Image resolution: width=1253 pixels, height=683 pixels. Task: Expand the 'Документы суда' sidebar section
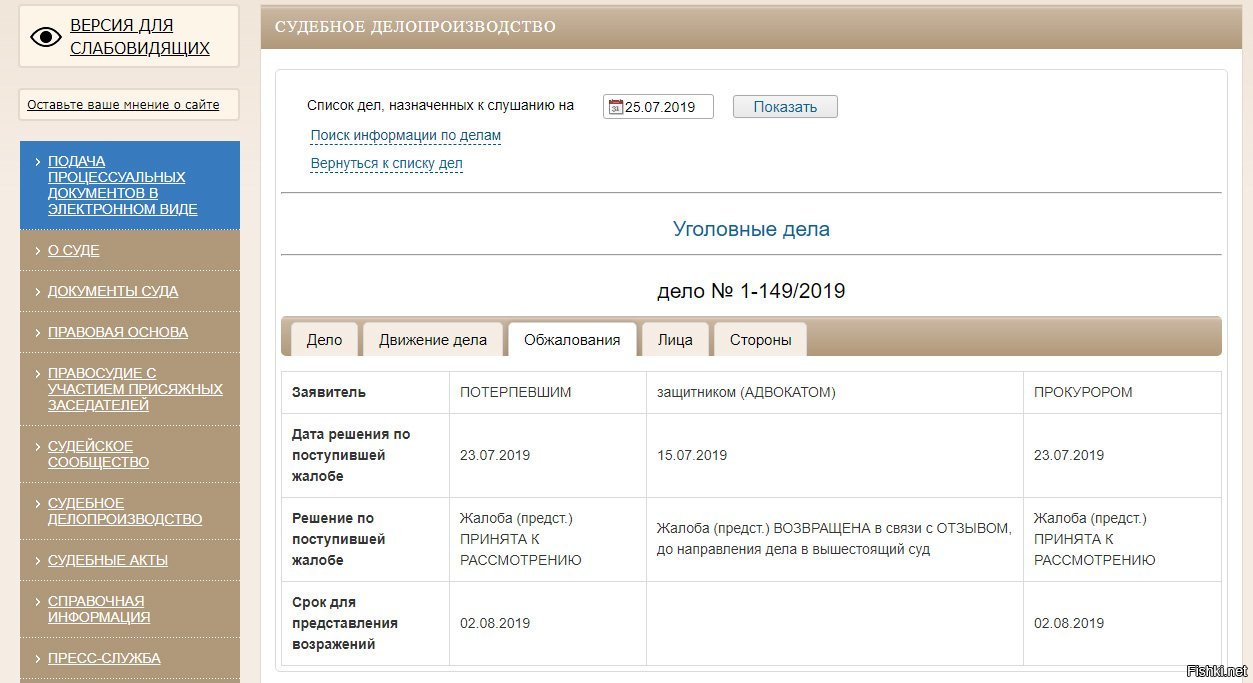pyautogui.click(x=113, y=291)
